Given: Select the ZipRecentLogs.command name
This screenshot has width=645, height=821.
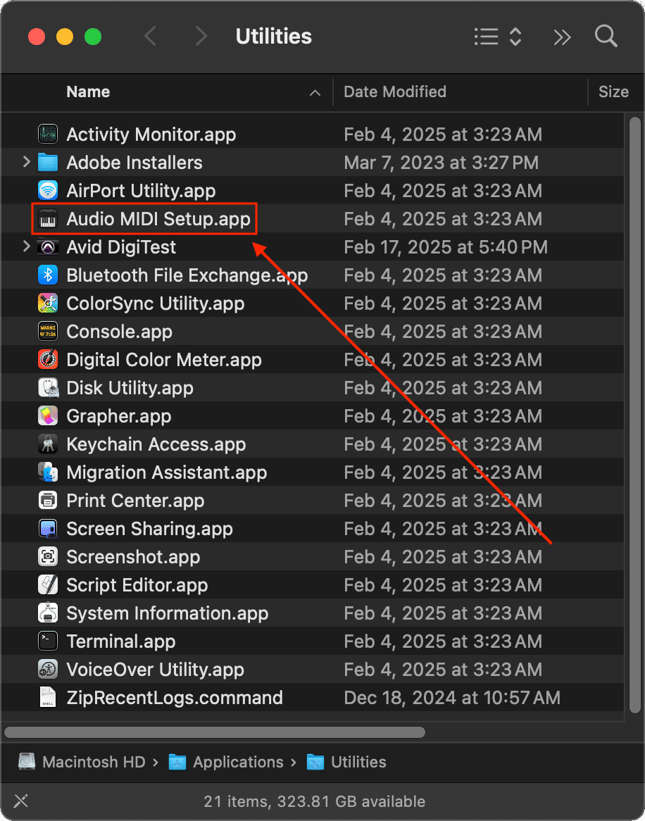Looking at the screenshot, I should [x=174, y=698].
